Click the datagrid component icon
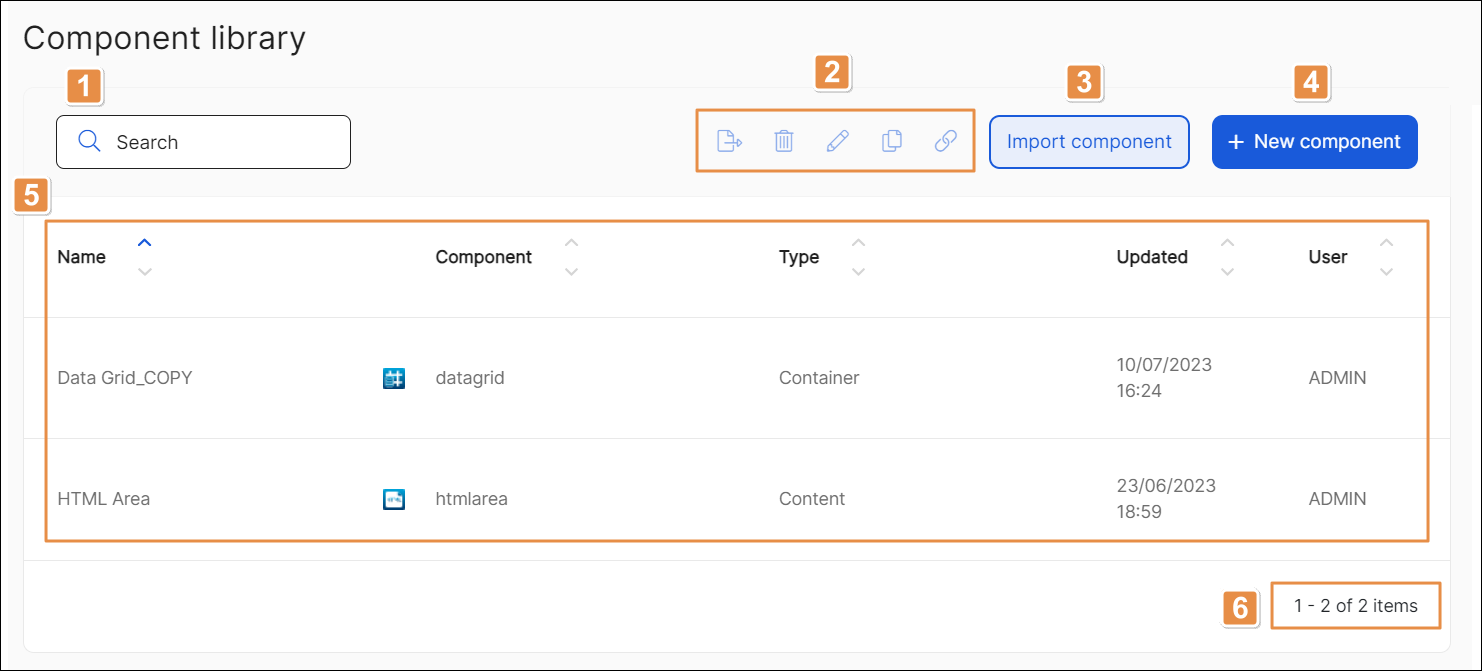Viewport: 1482px width, 671px height. [392, 378]
